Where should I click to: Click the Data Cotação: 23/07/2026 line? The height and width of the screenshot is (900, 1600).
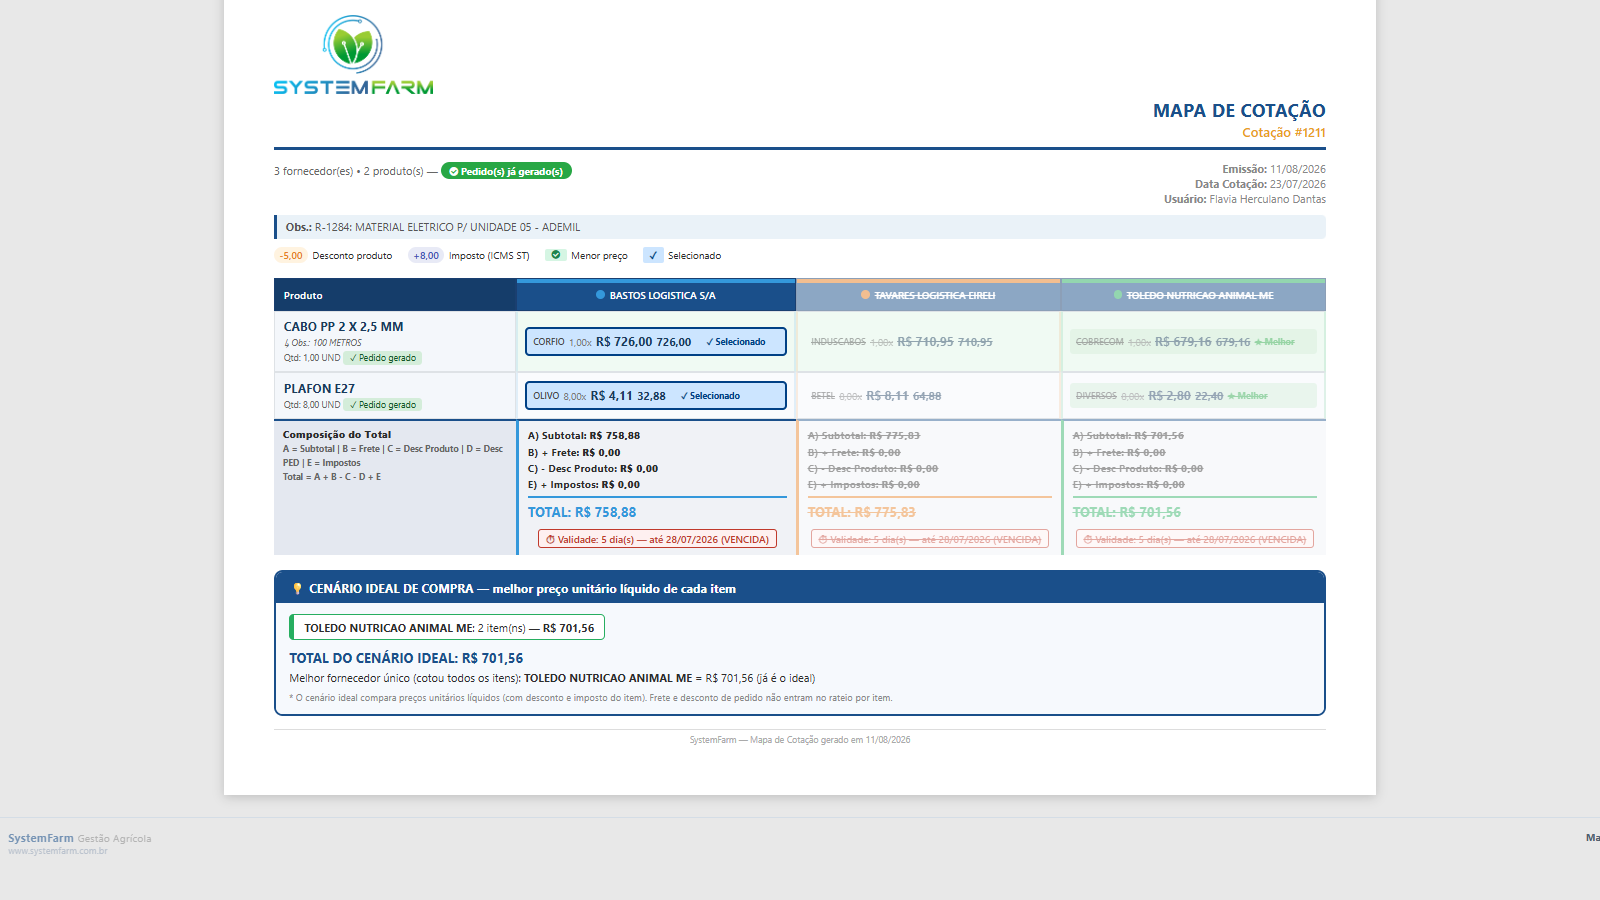click(1260, 184)
